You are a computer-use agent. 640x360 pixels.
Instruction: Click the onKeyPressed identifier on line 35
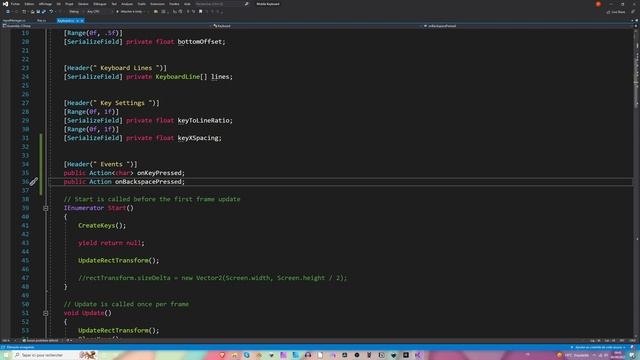coord(159,173)
